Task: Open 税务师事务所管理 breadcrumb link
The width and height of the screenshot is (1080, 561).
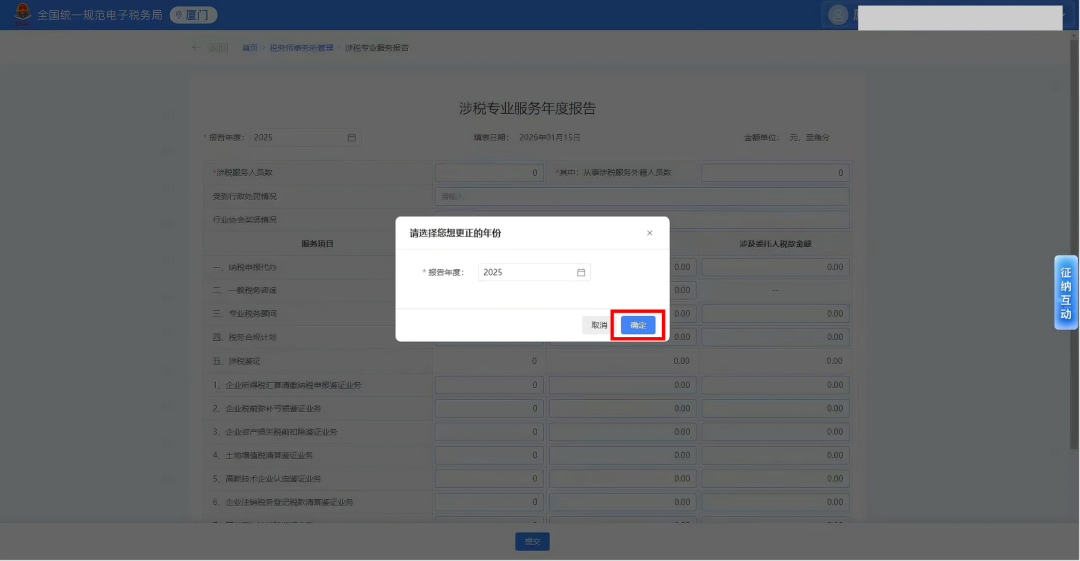Action: tap(301, 48)
